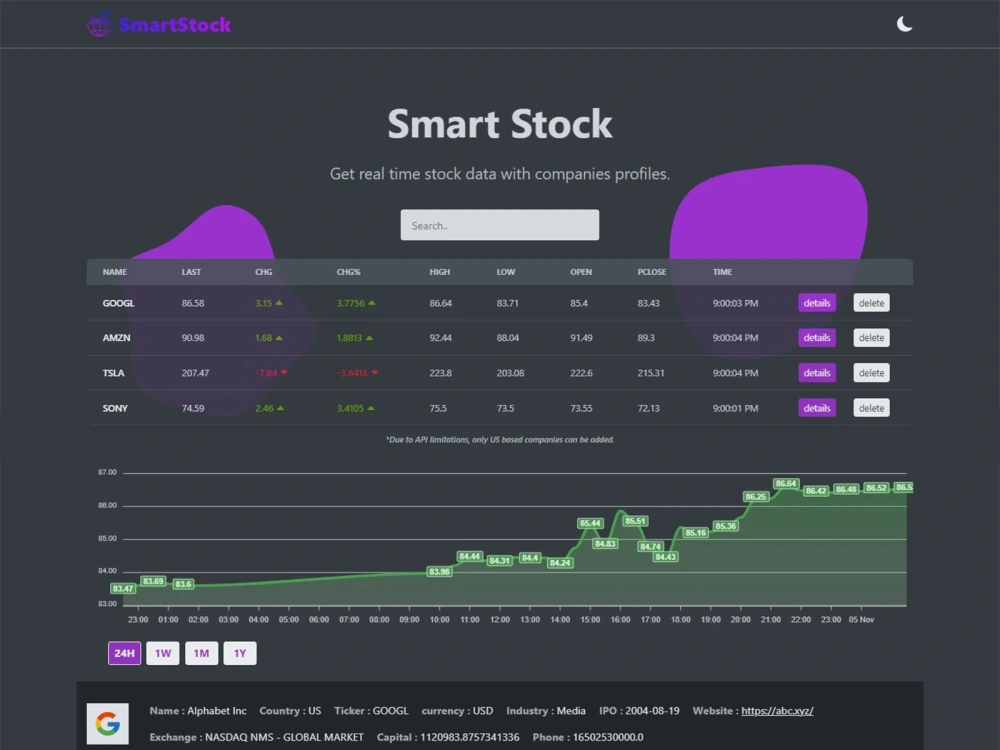This screenshot has height=750, width=1000.
Task: Click the IPO : 2004-08-19 text
Action: [x=639, y=710]
